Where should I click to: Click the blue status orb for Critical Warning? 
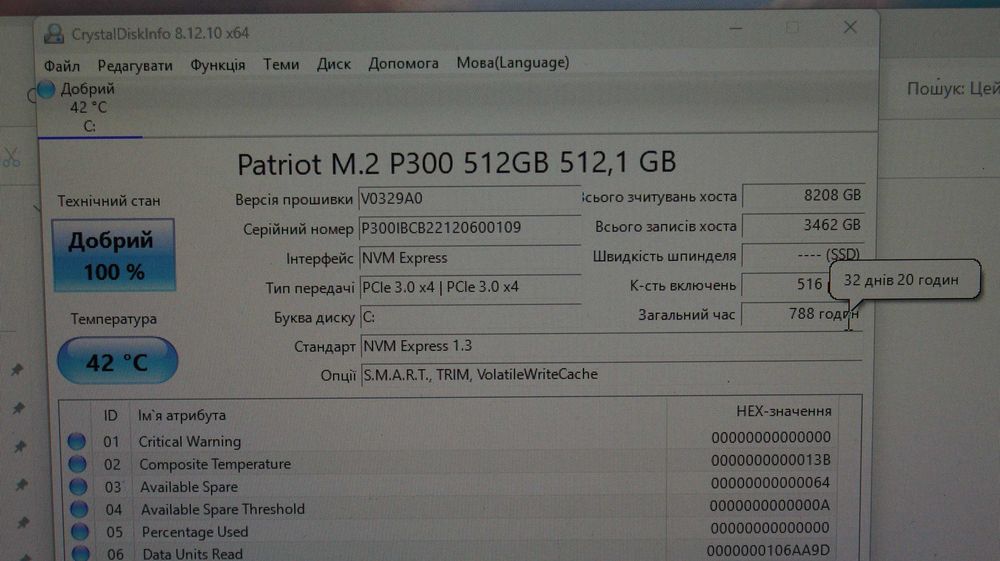coord(77,441)
